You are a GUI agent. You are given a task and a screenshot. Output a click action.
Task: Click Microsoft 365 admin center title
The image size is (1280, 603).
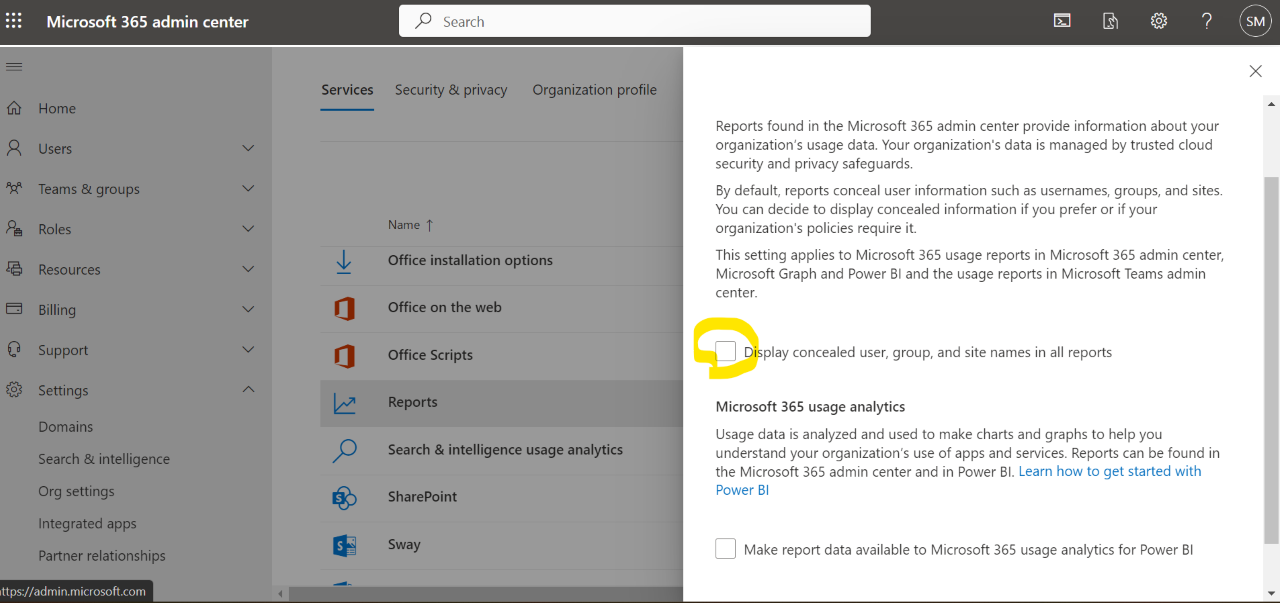pos(148,21)
